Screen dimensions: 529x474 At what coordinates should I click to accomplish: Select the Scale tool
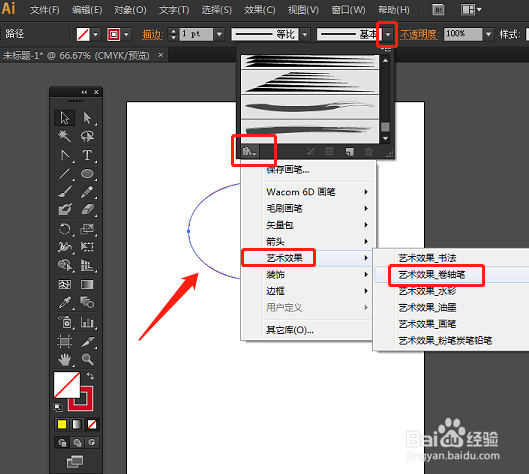coord(87,229)
